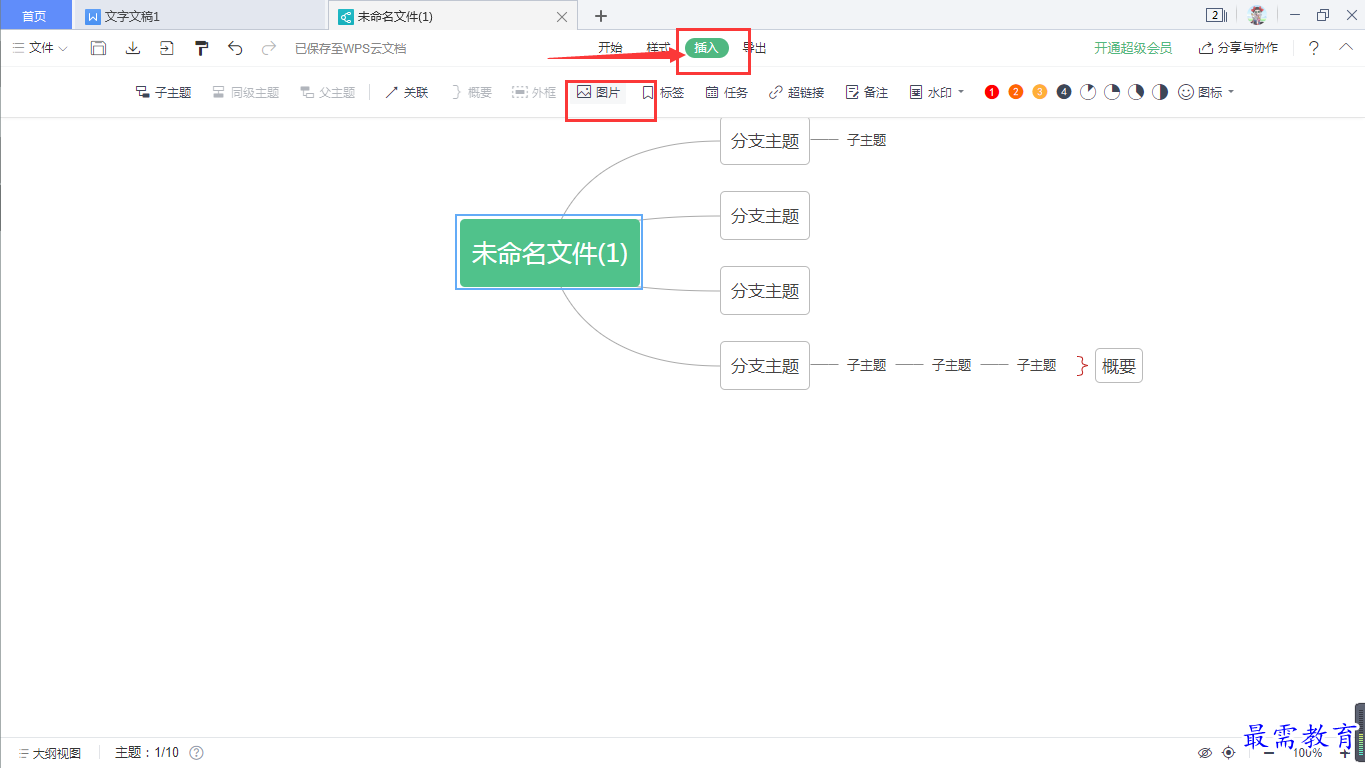The width and height of the screenshot is (1365, 768).
Task: Select the central 未命名文件(1) topic
Action: click(x=550, y=253)
